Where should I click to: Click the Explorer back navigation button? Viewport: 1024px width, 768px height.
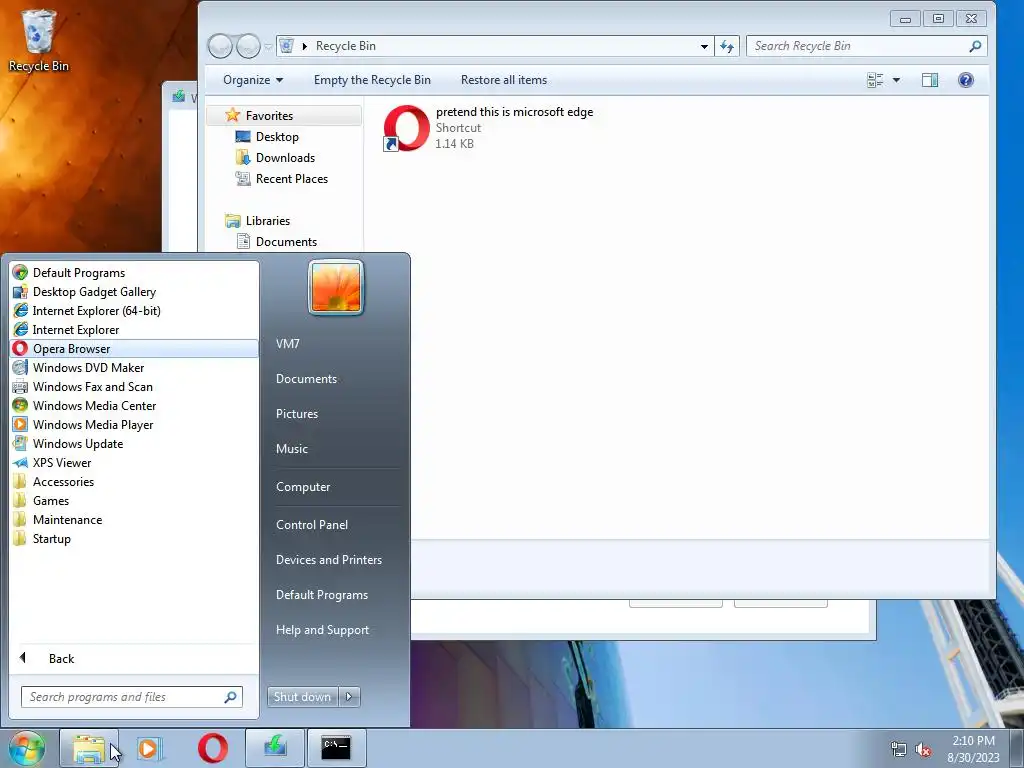(x=220, y=46)
